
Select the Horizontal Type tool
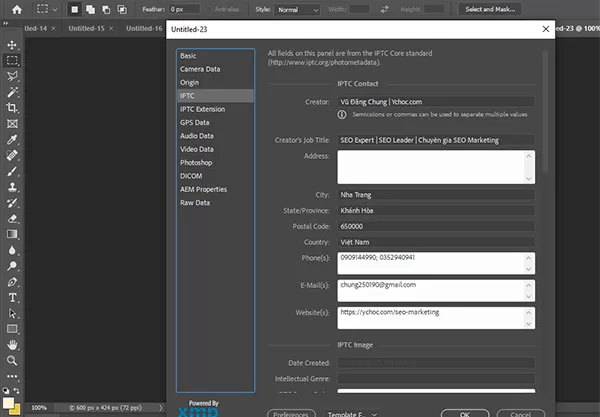coord(12,298)
